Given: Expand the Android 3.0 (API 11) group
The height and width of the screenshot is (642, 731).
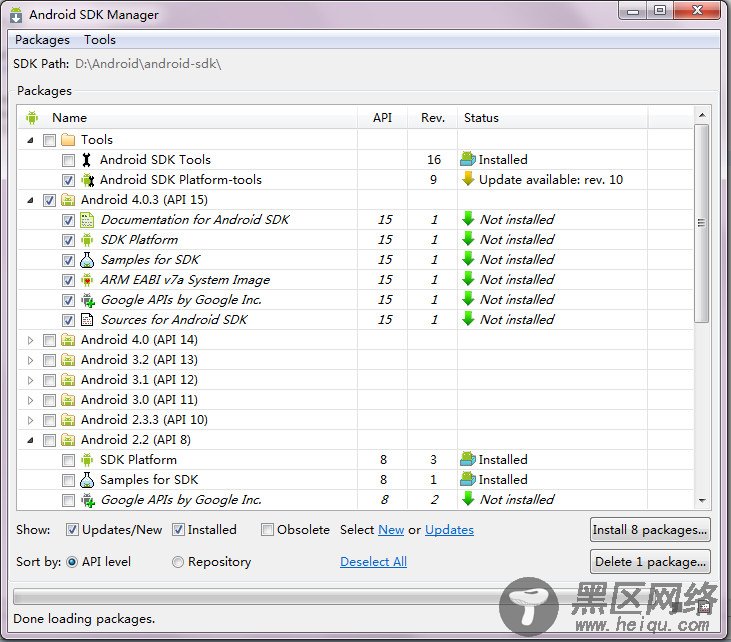Looking at the screenshot, I should (x=30, y=400).
